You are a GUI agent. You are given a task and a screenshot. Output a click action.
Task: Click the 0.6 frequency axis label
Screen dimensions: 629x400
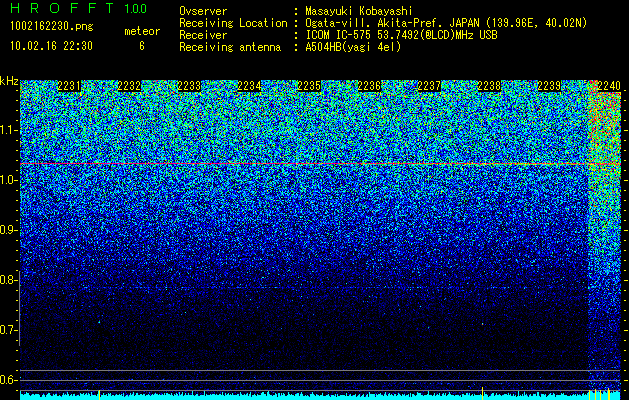click(x=9, y=380)
